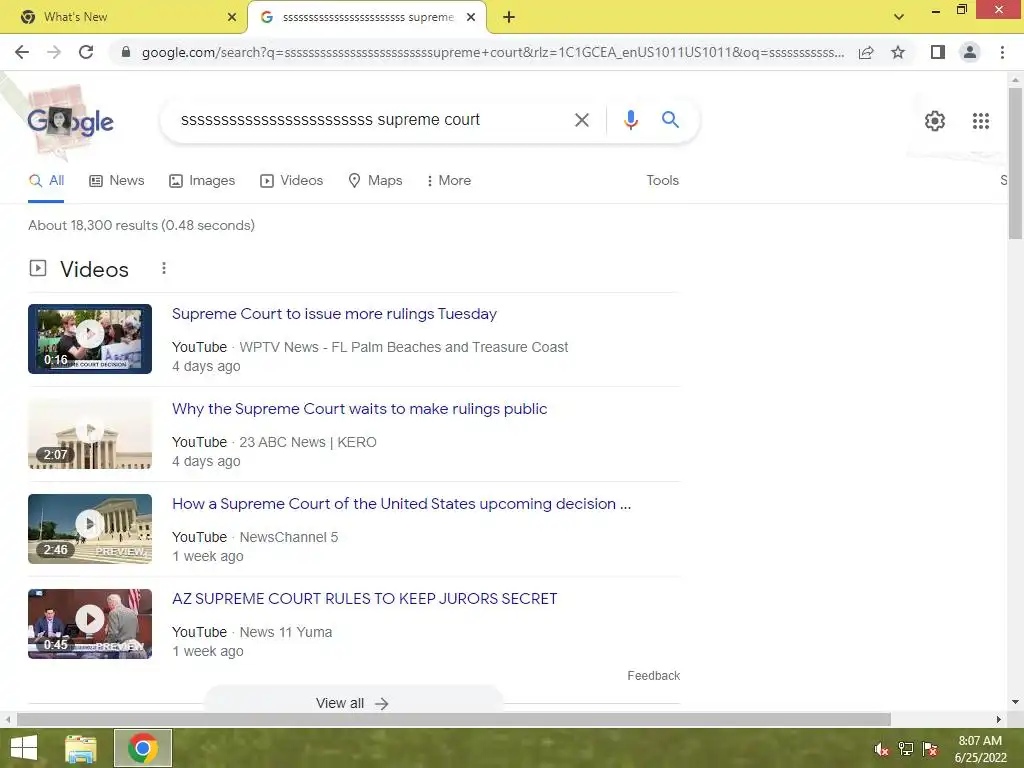
Task: Send Feedback on video results
Action: coord(653,676)
